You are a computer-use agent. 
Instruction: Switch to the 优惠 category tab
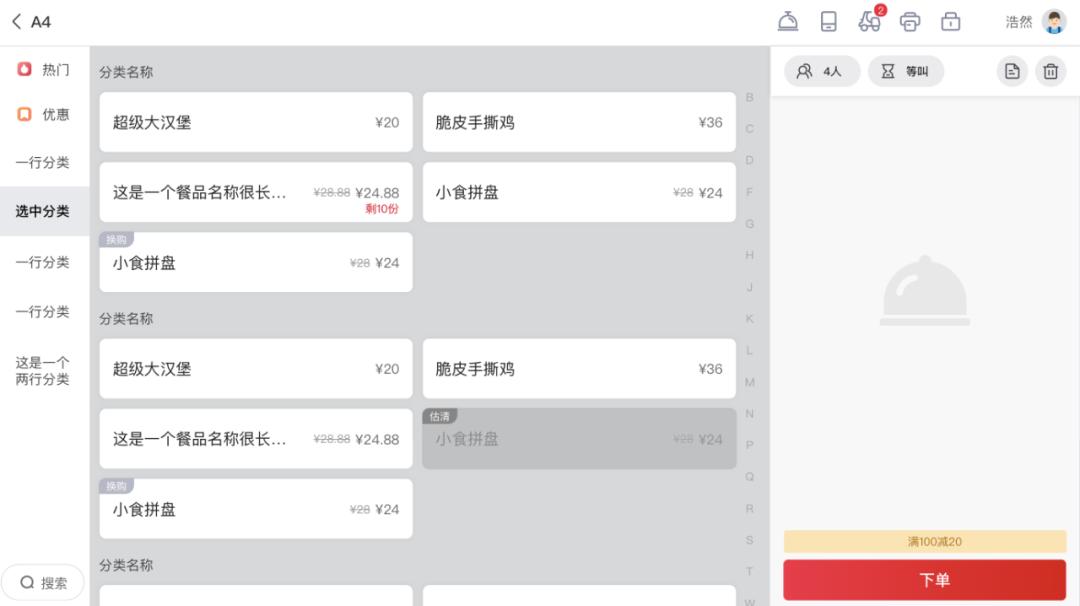click(44, 115)
